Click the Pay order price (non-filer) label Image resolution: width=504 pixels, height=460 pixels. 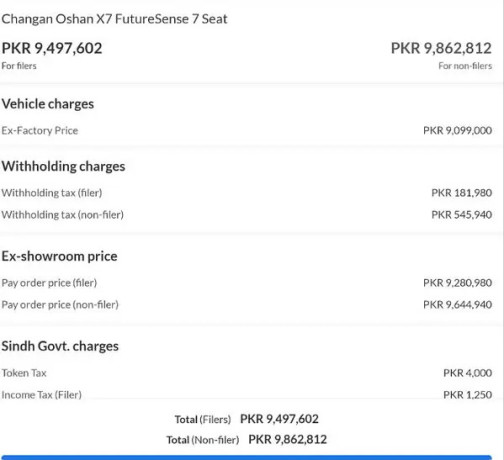(60, 305)
